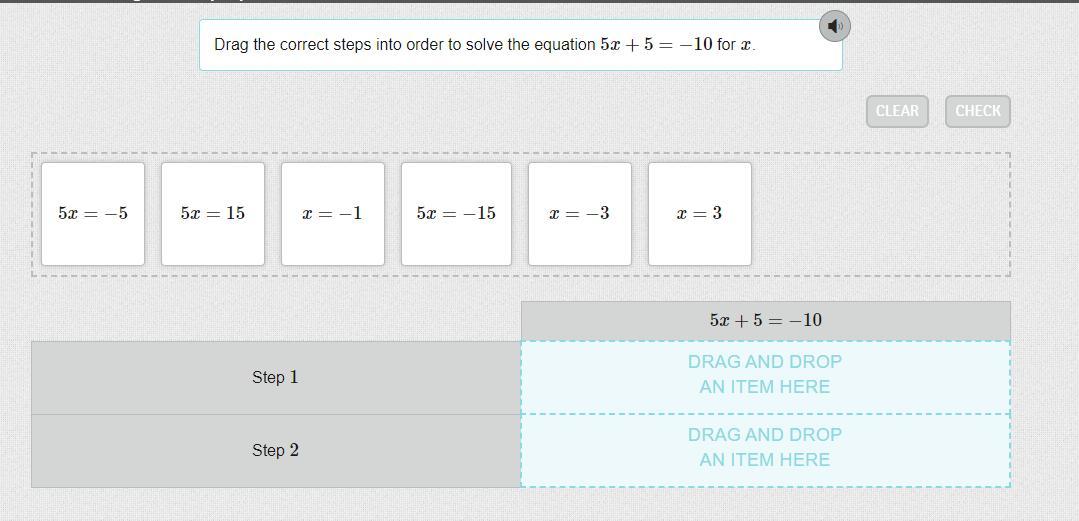The image size is (1079, 521).
Task: Select the 5x = −5 tile
Action: [x=93, y=214]
